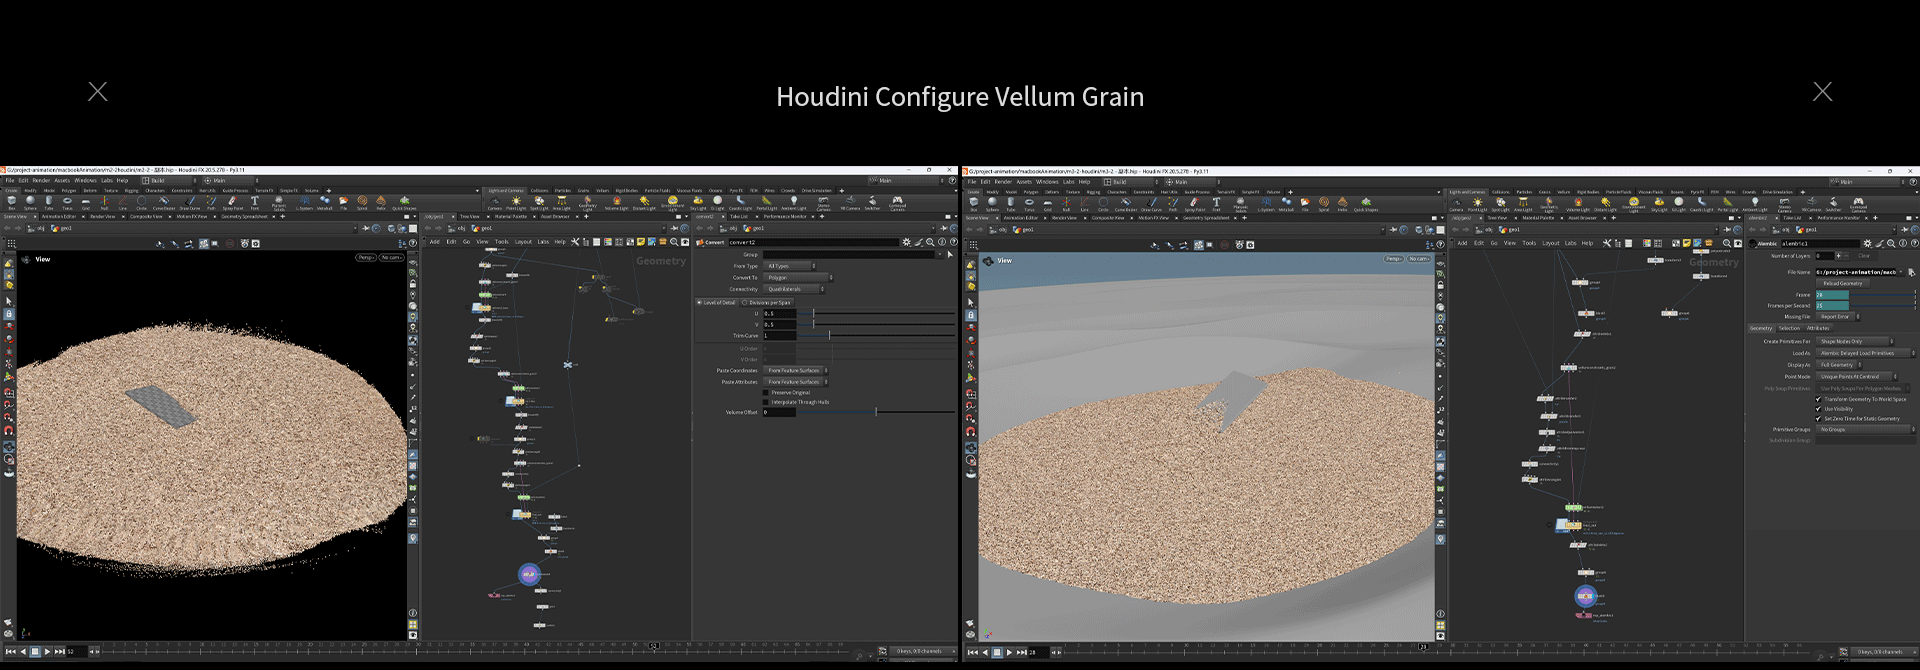The image size is (1920, 670).
Task: Choose the Torus shelf tool in convert2 window
Action: click(67, 203)
